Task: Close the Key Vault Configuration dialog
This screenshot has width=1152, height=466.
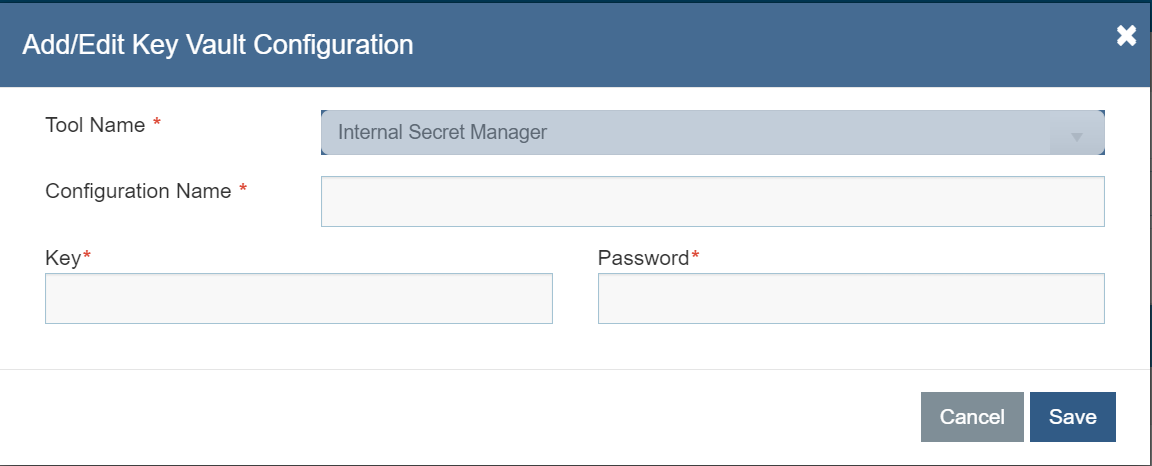Action: point(1126,36)
